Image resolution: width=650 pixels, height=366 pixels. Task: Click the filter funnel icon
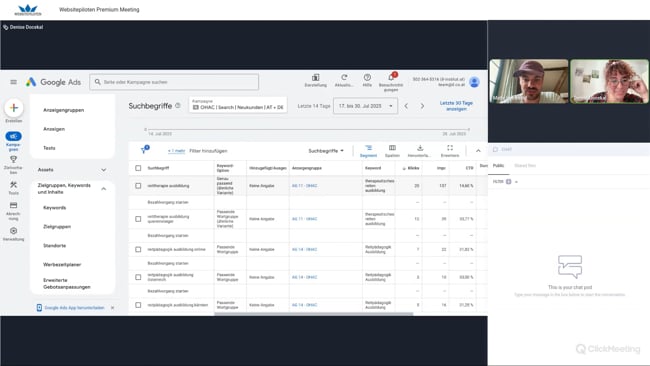[144, 150]
